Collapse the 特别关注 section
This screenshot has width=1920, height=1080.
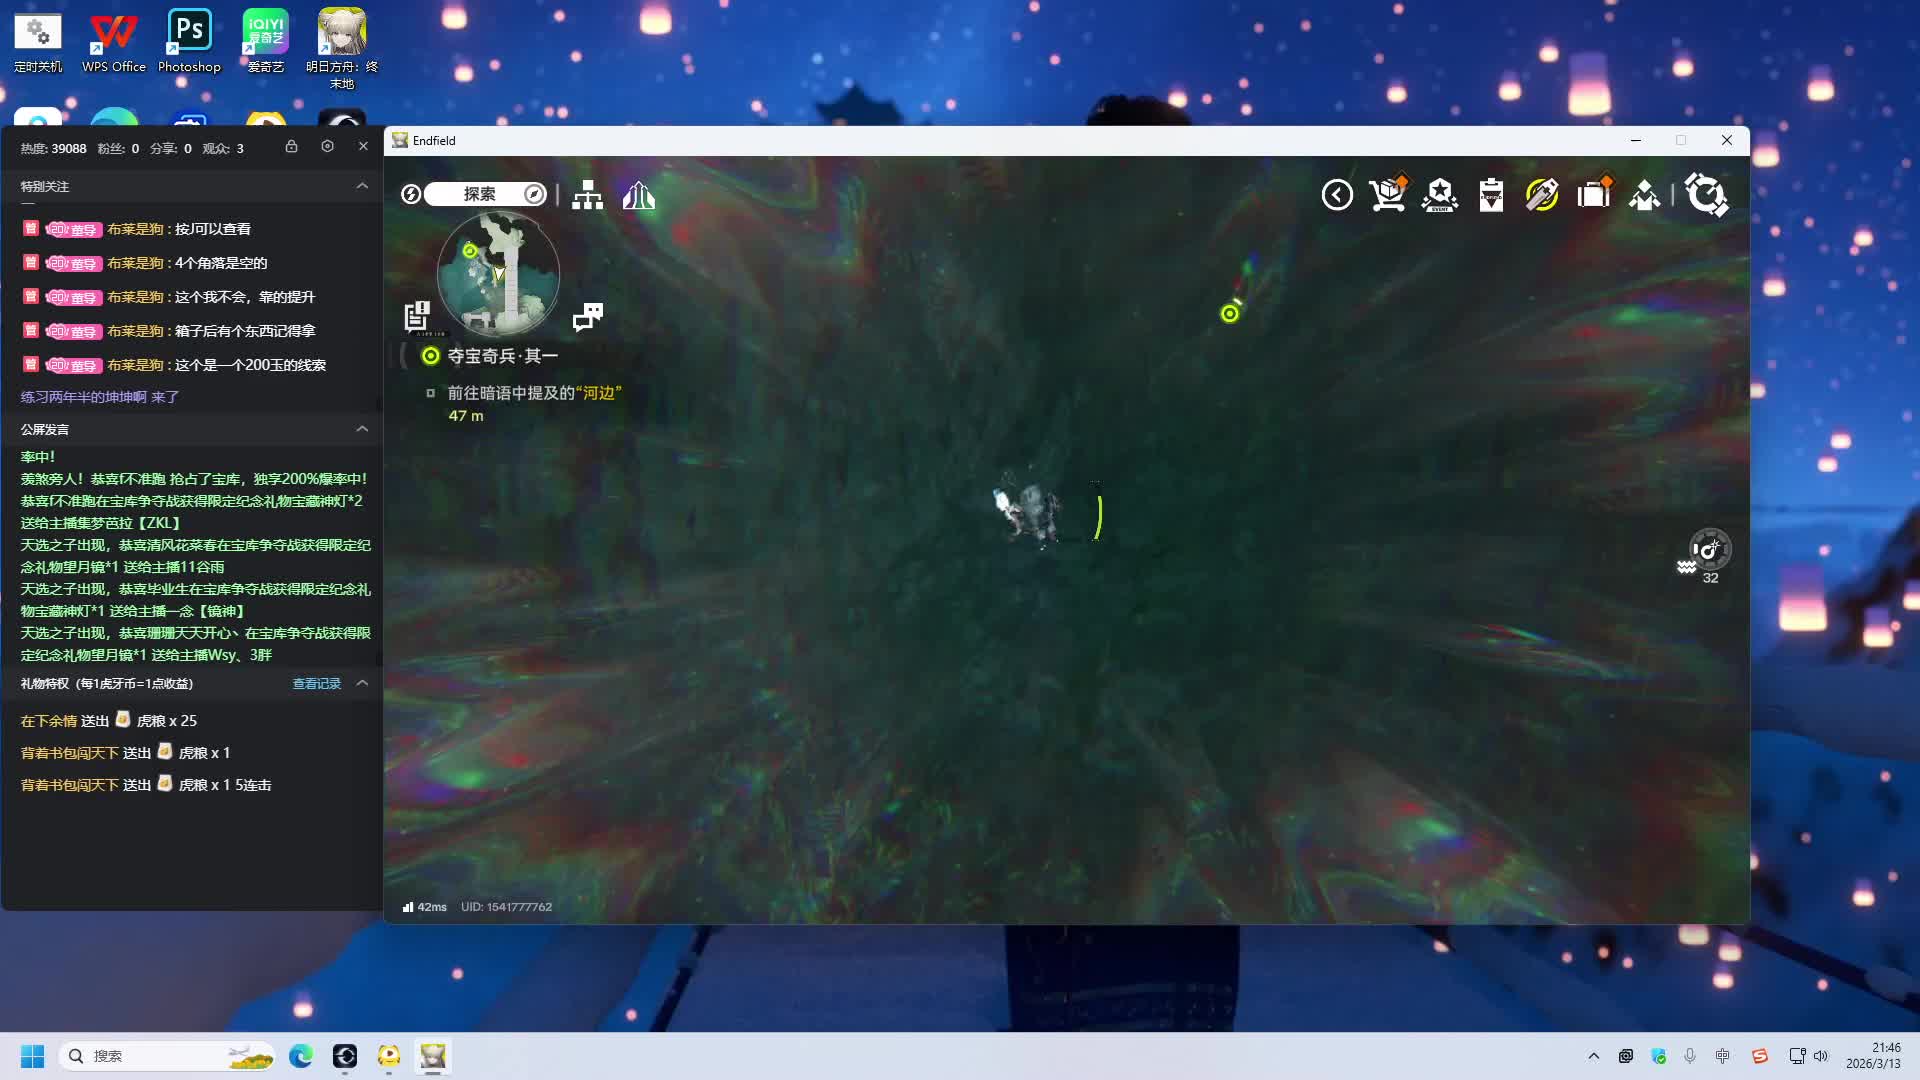pyautogui.click(x=362, y=186)
